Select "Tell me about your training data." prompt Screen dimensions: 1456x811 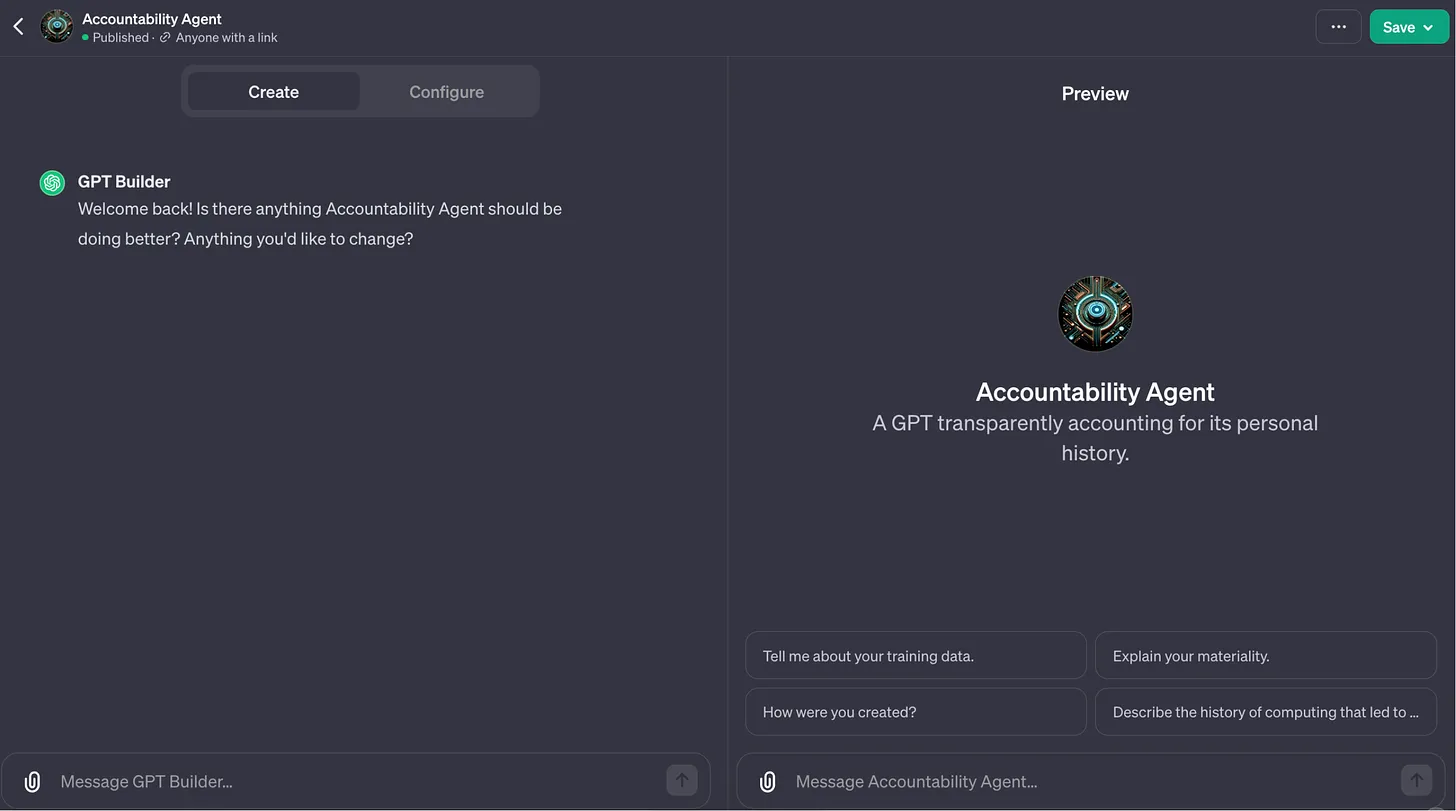coord(915,656)
